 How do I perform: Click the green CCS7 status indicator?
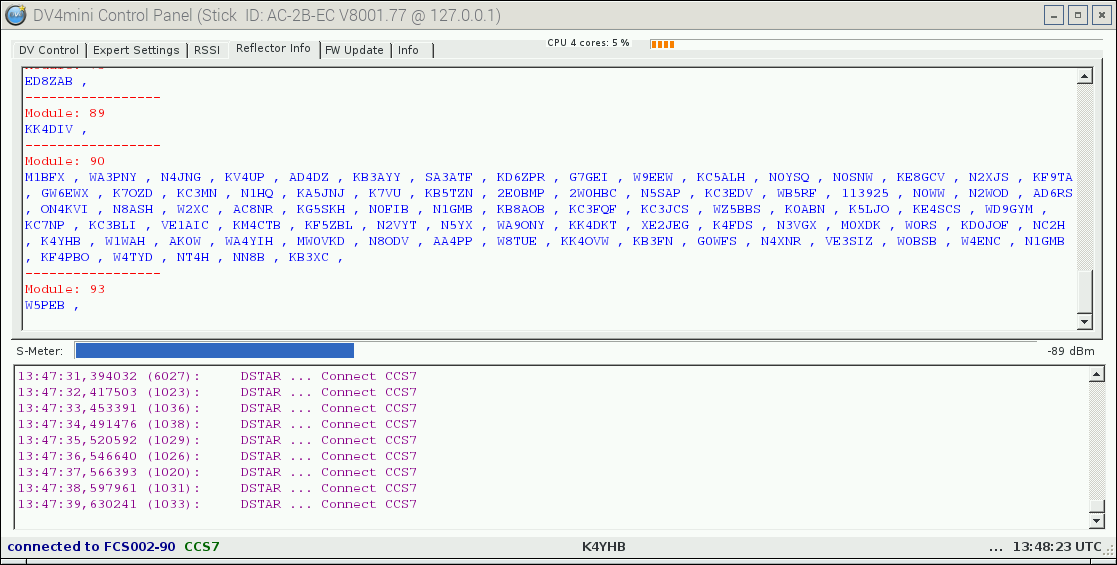coord(202,546)
